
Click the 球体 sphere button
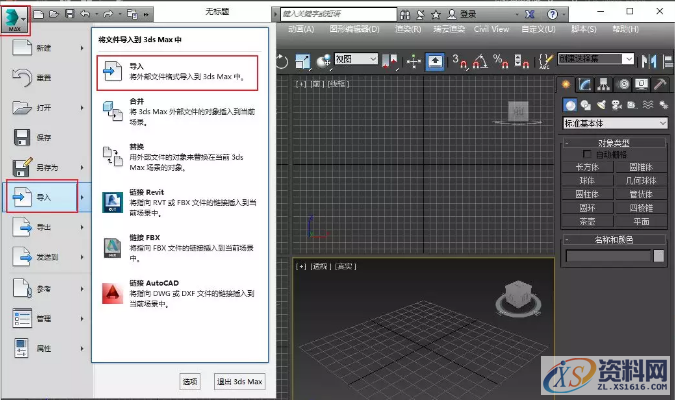coord(587,180)
